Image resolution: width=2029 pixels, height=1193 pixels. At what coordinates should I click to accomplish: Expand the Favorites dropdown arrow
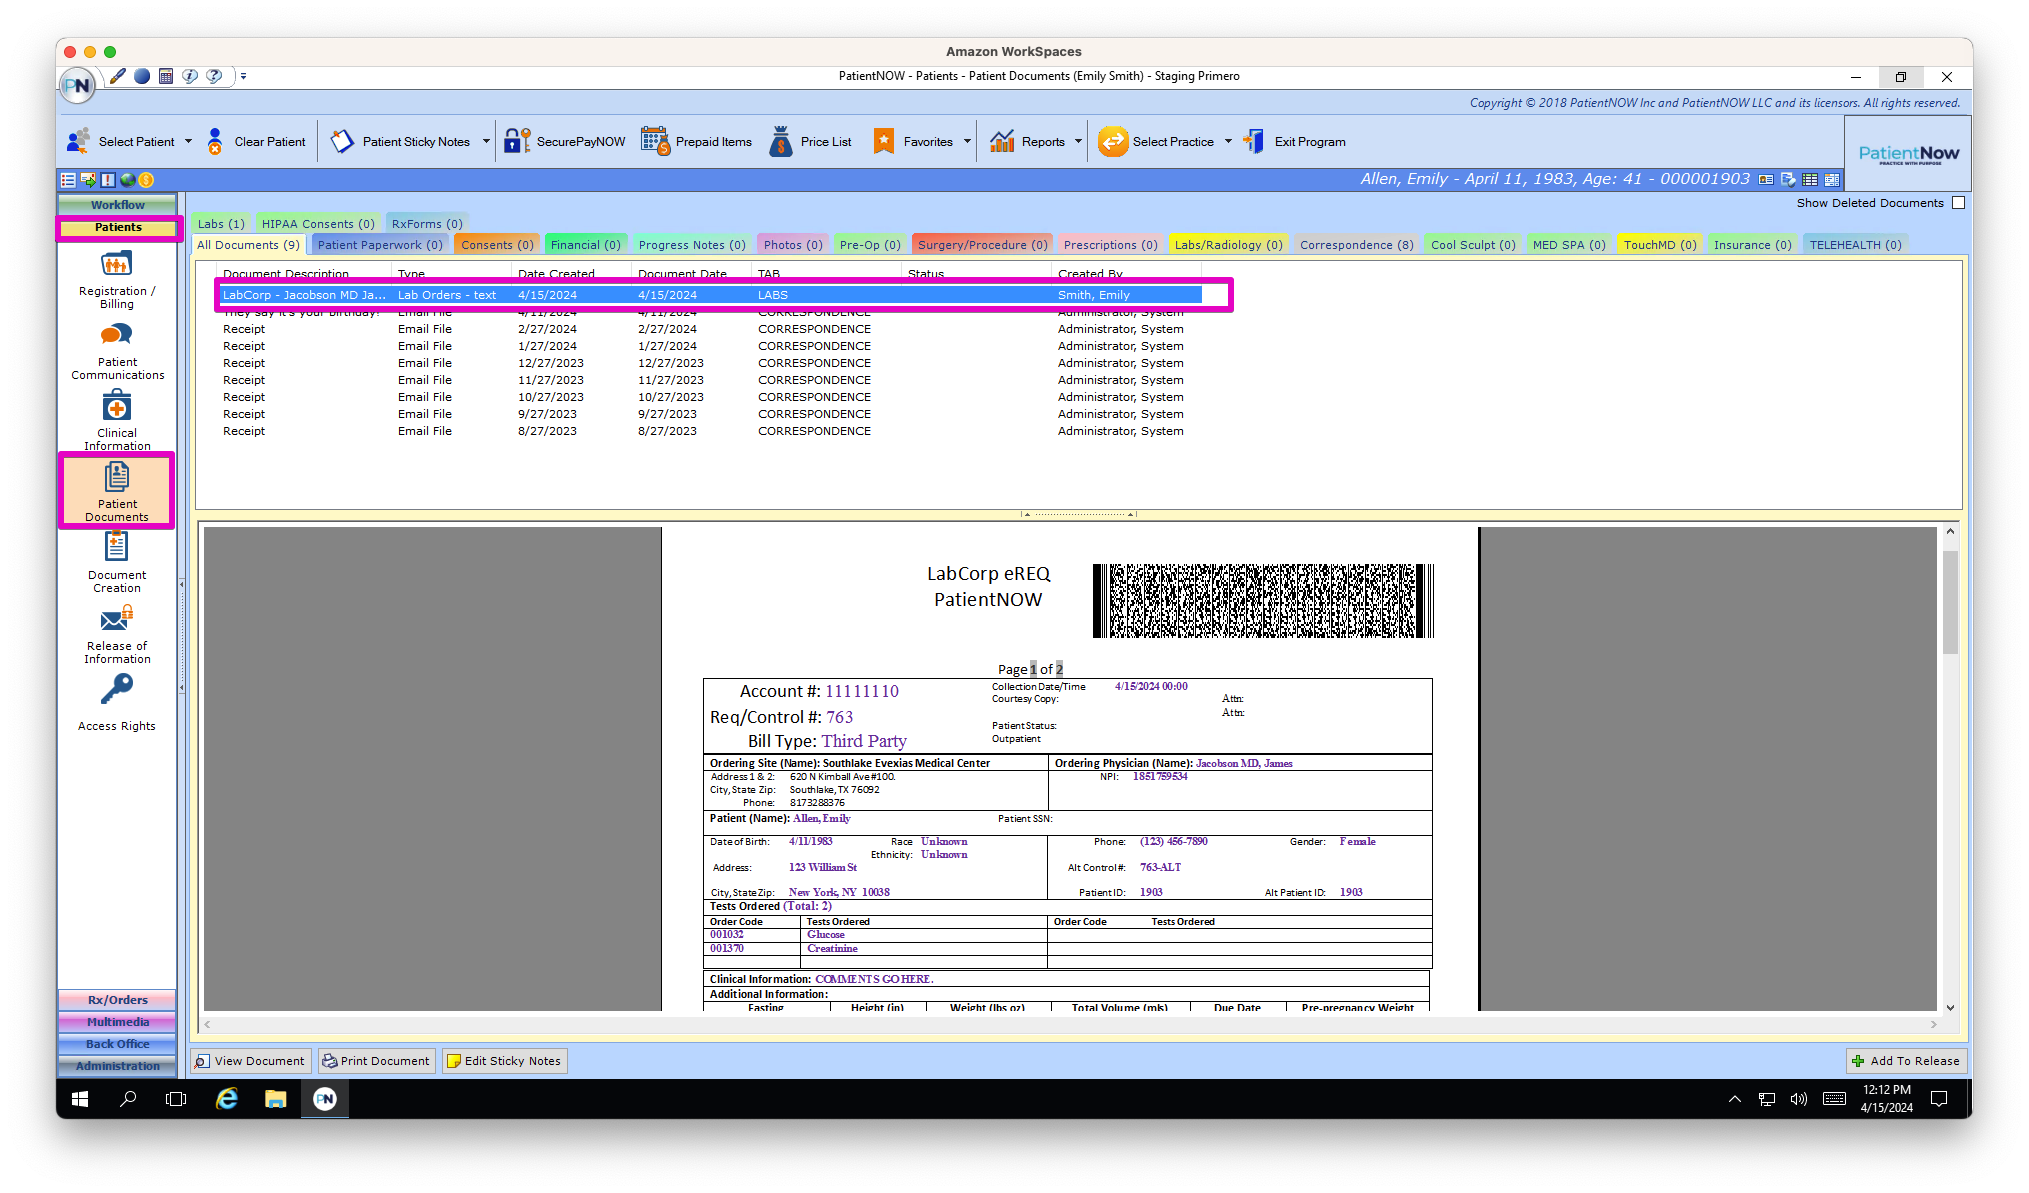(x=967, y=142)
